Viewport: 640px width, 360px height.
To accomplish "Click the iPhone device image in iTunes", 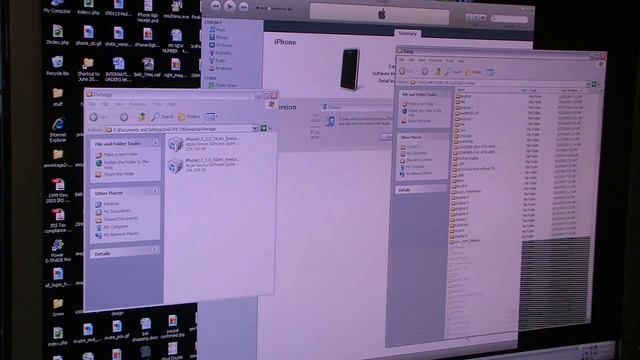I will (350, 69).
